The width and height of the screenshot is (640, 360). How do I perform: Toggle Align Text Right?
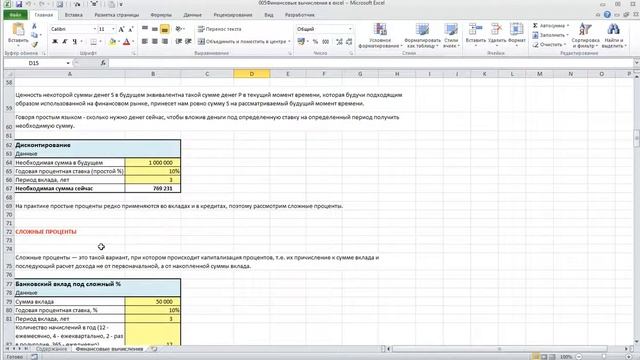pos(164,42)
